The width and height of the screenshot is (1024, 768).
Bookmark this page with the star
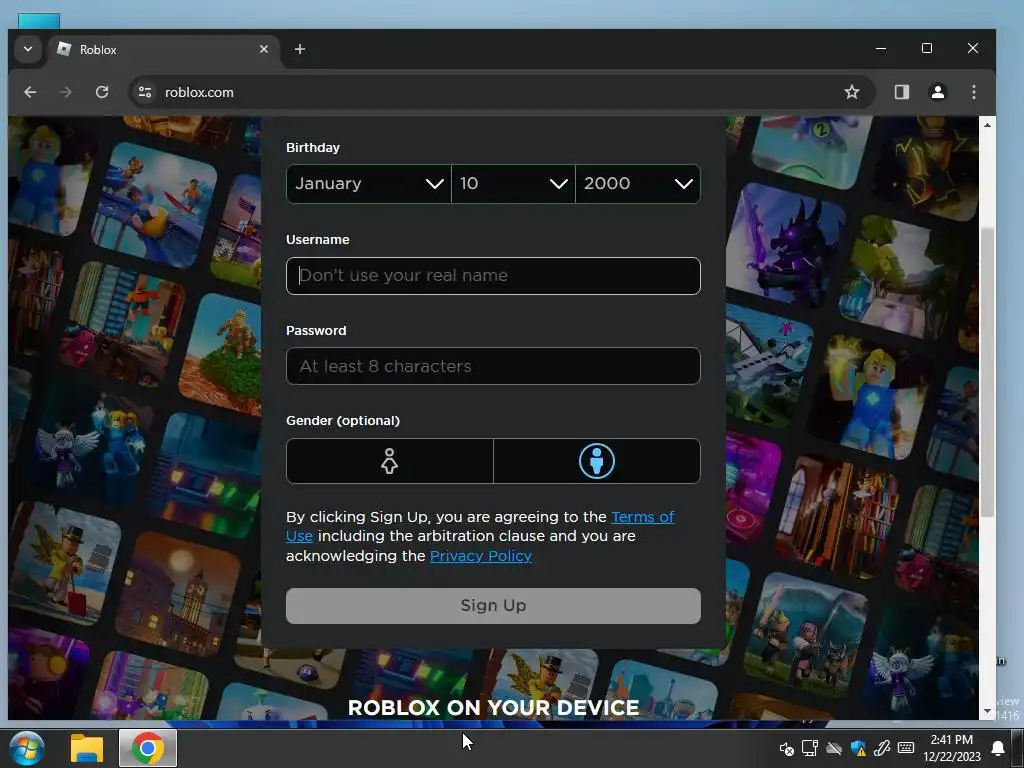pyautogui.click(x=852, y=92)
